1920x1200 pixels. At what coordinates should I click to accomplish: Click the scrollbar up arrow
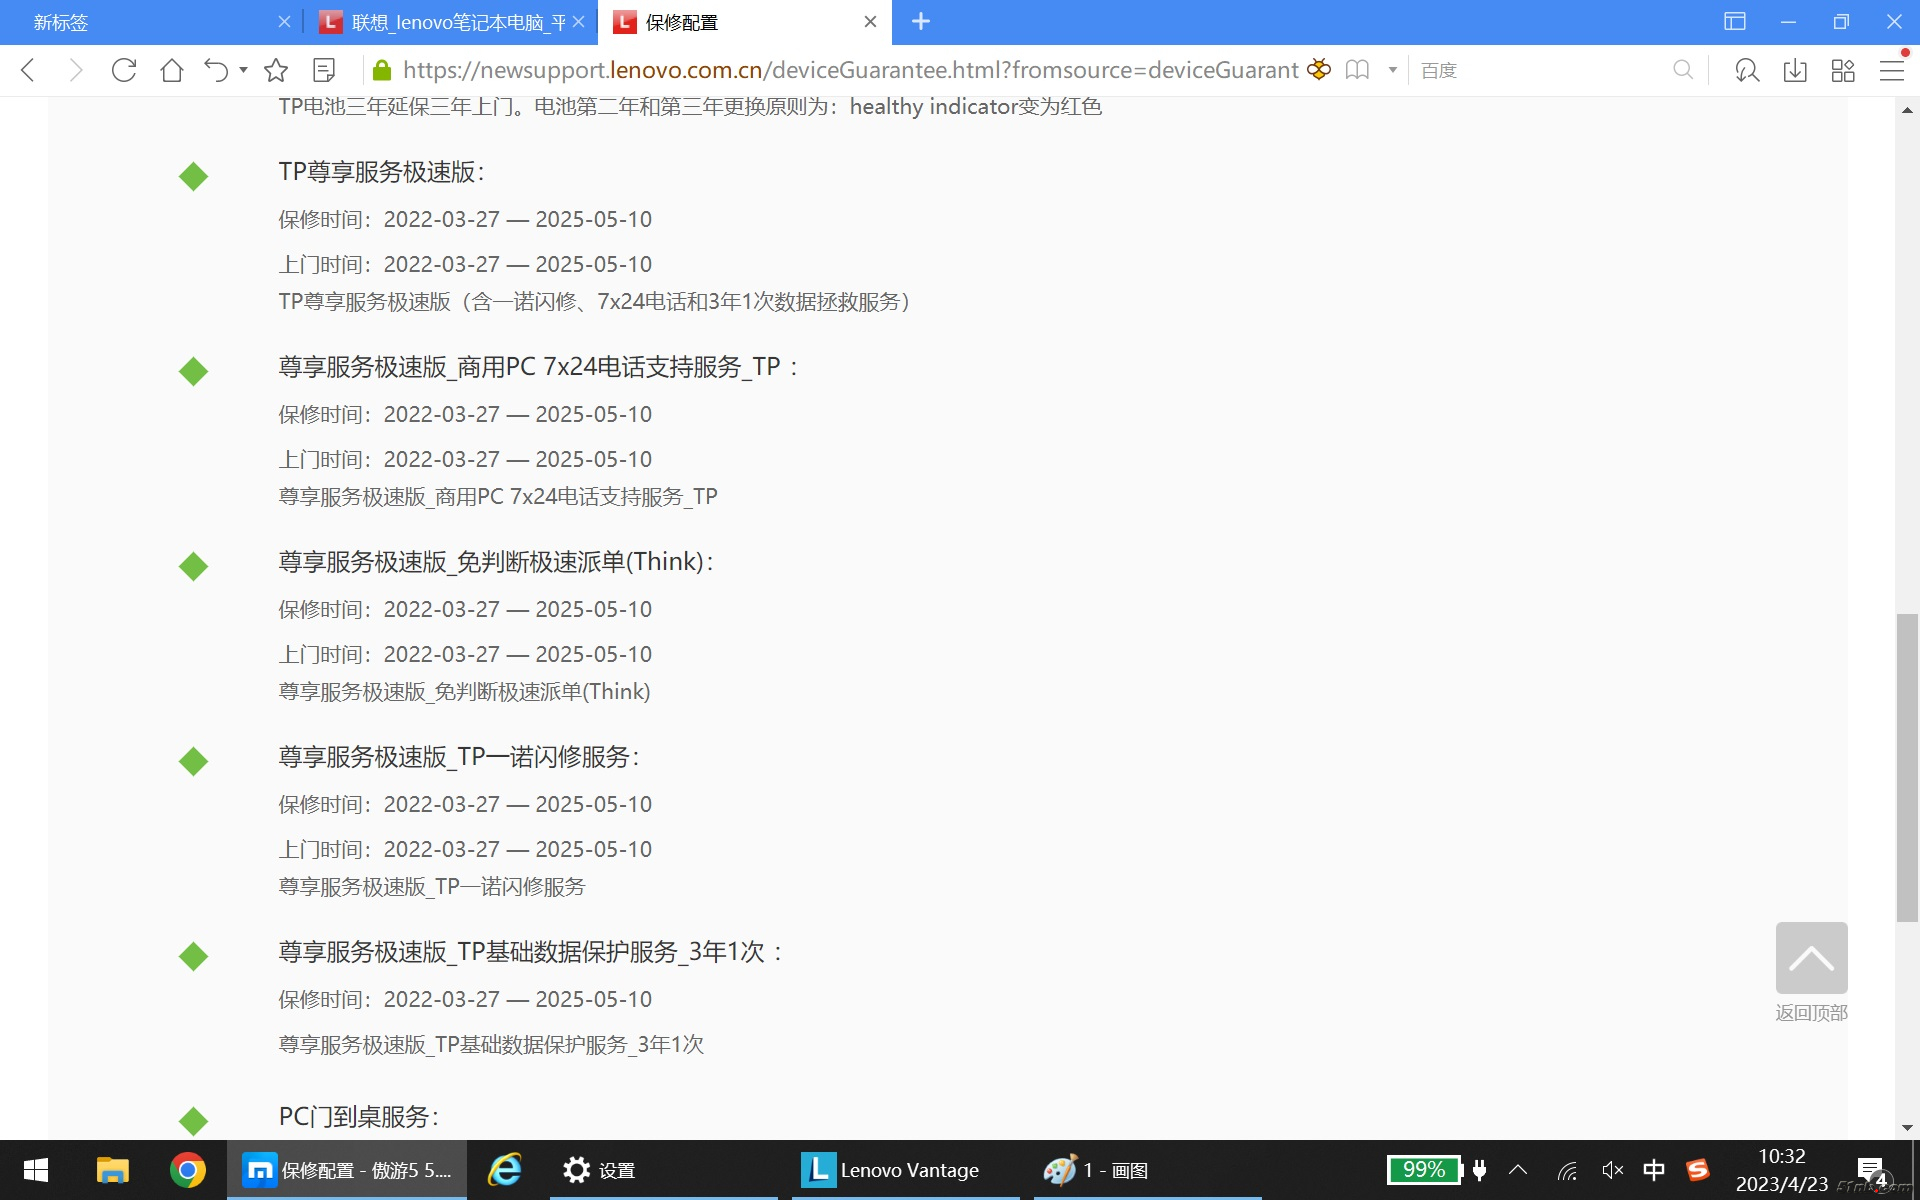coord(1907,110)
